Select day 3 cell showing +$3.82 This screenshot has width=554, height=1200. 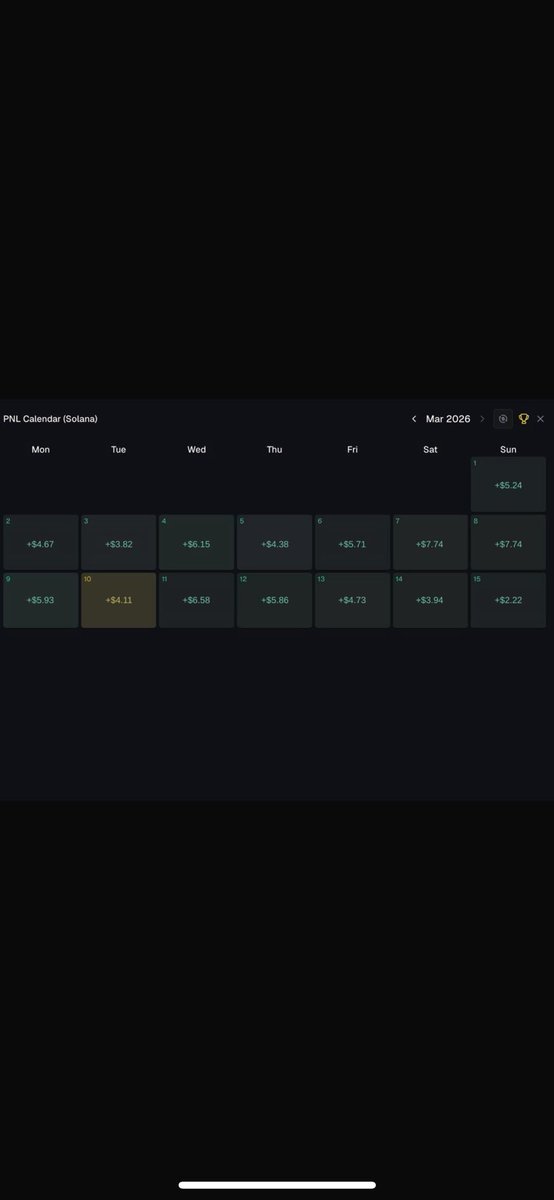(x=118, y=543)
